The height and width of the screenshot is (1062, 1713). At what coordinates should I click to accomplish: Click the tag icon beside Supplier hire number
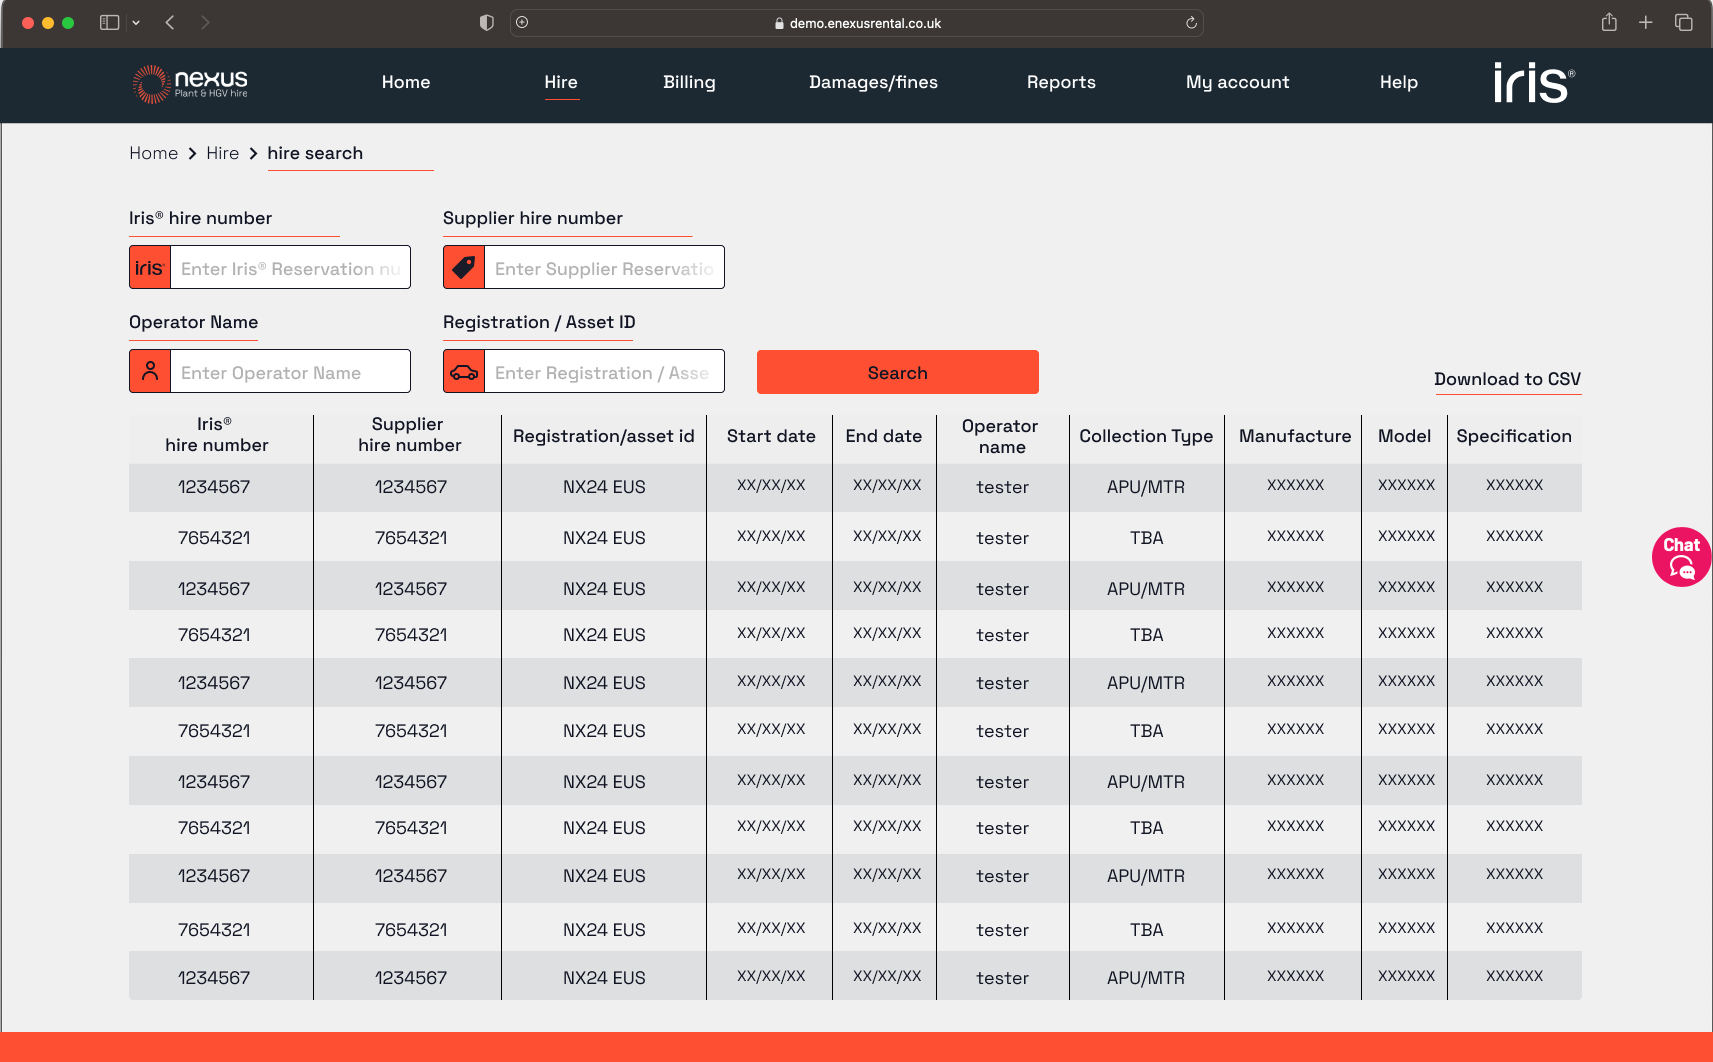click(x=464, y=267)
